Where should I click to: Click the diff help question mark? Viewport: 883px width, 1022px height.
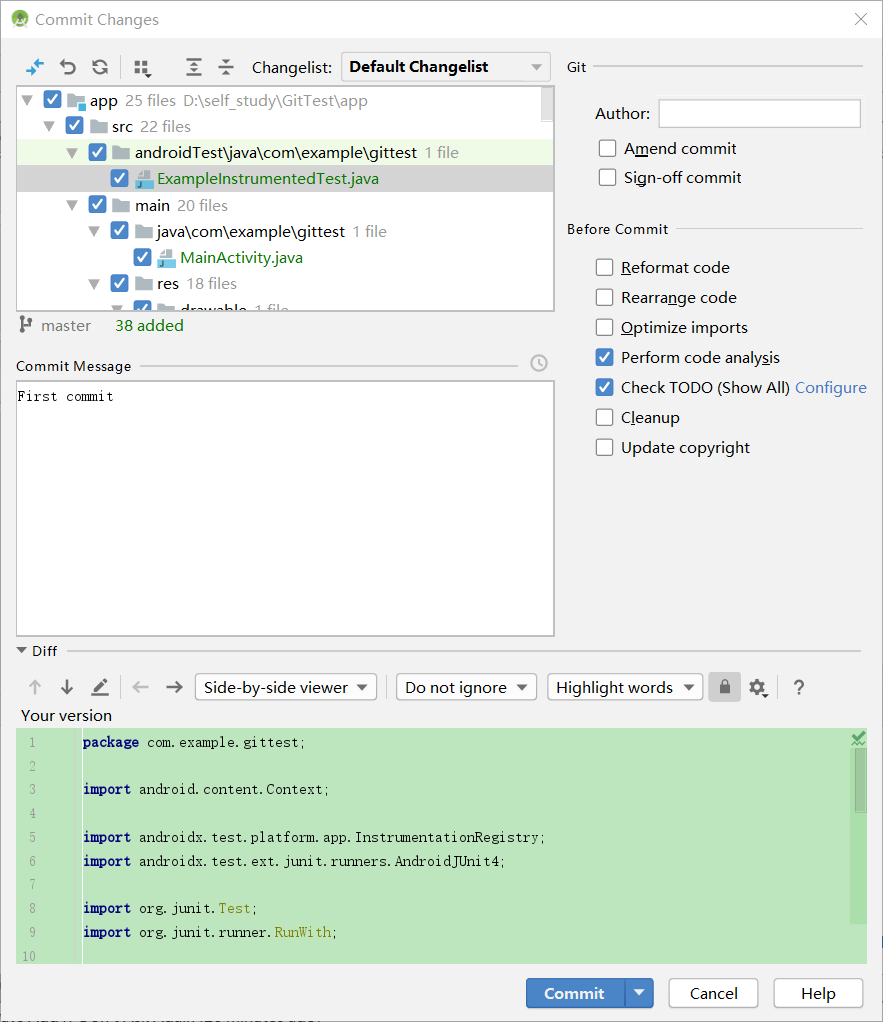point(799,687)
